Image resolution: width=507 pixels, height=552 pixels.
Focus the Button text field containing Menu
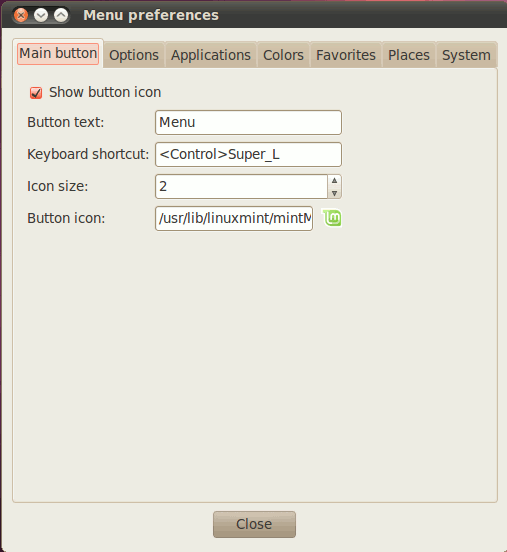pyautogui.click(x=248, y=123)
